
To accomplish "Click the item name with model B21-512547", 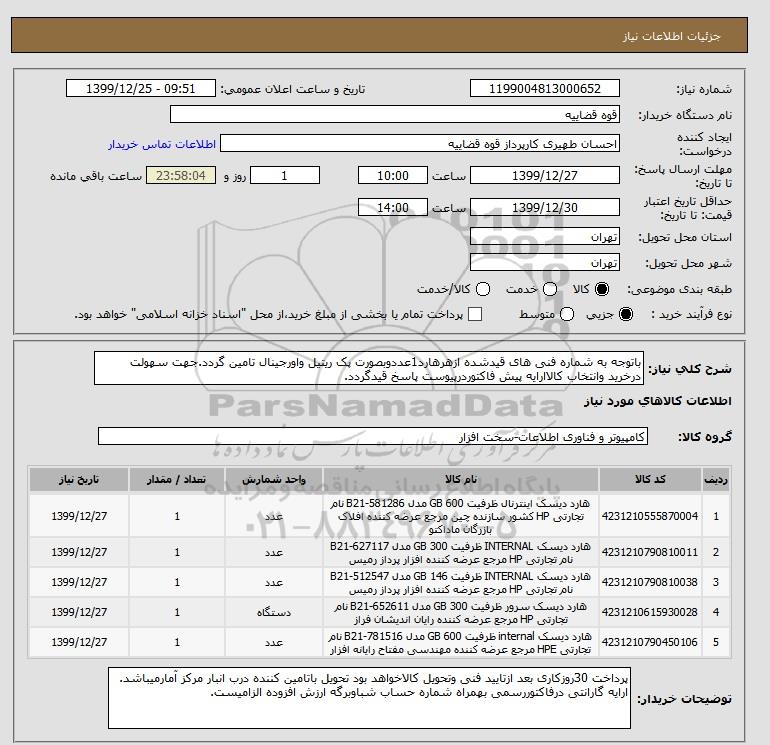I will [461, 582].
